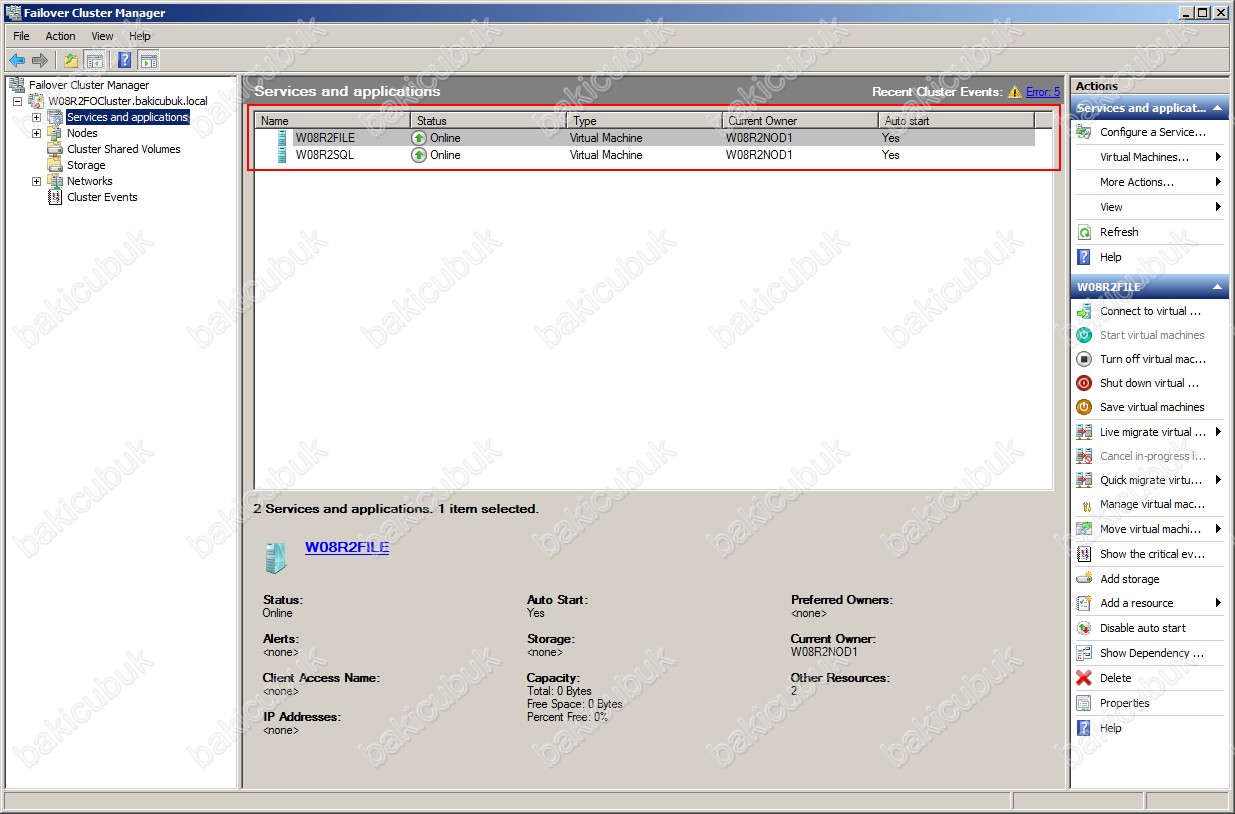Viewport: 1235px width, 814px height.
Task: Open the View menu in the menu bar
Action: click(x=103, y=36)
